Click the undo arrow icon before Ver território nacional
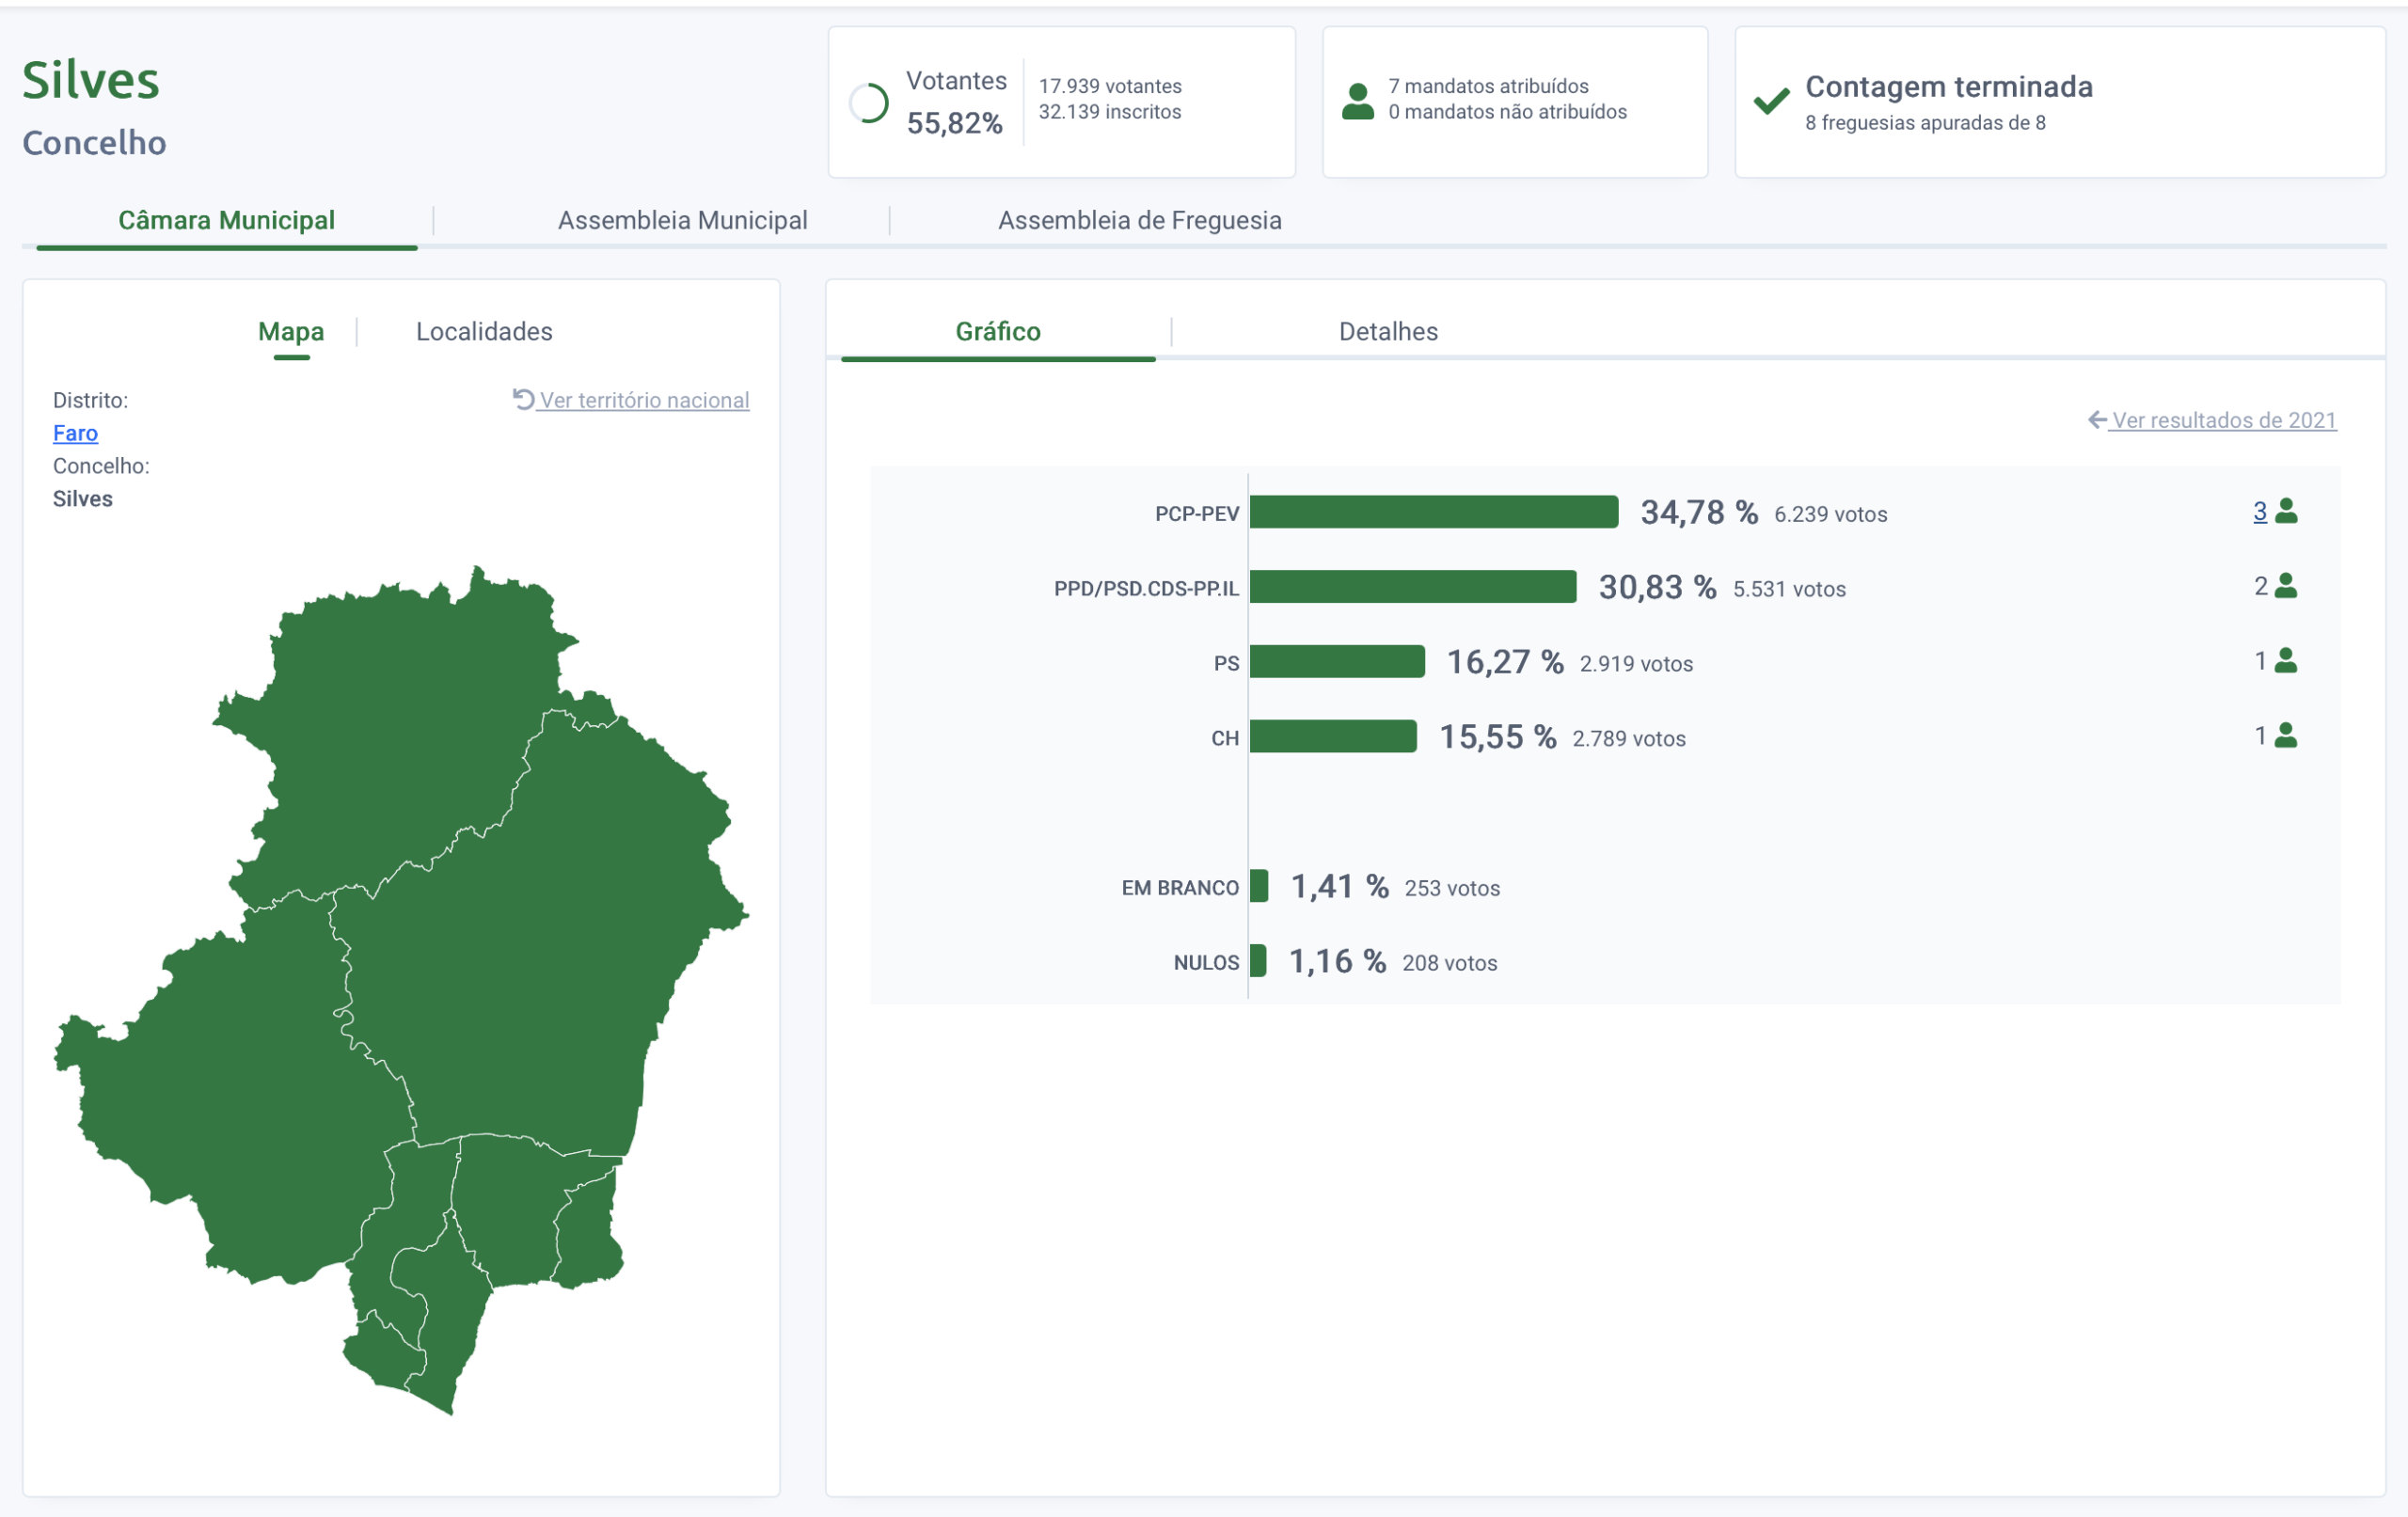 pyautogui.click(x=523, y=399)
